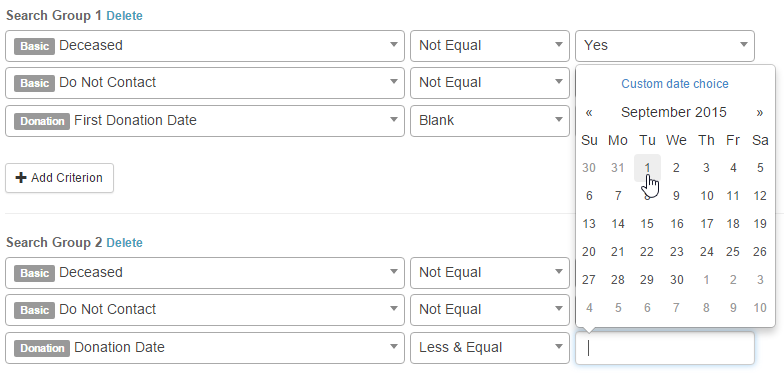Focus the Donation Date value input field

click(x=664, y=348)
